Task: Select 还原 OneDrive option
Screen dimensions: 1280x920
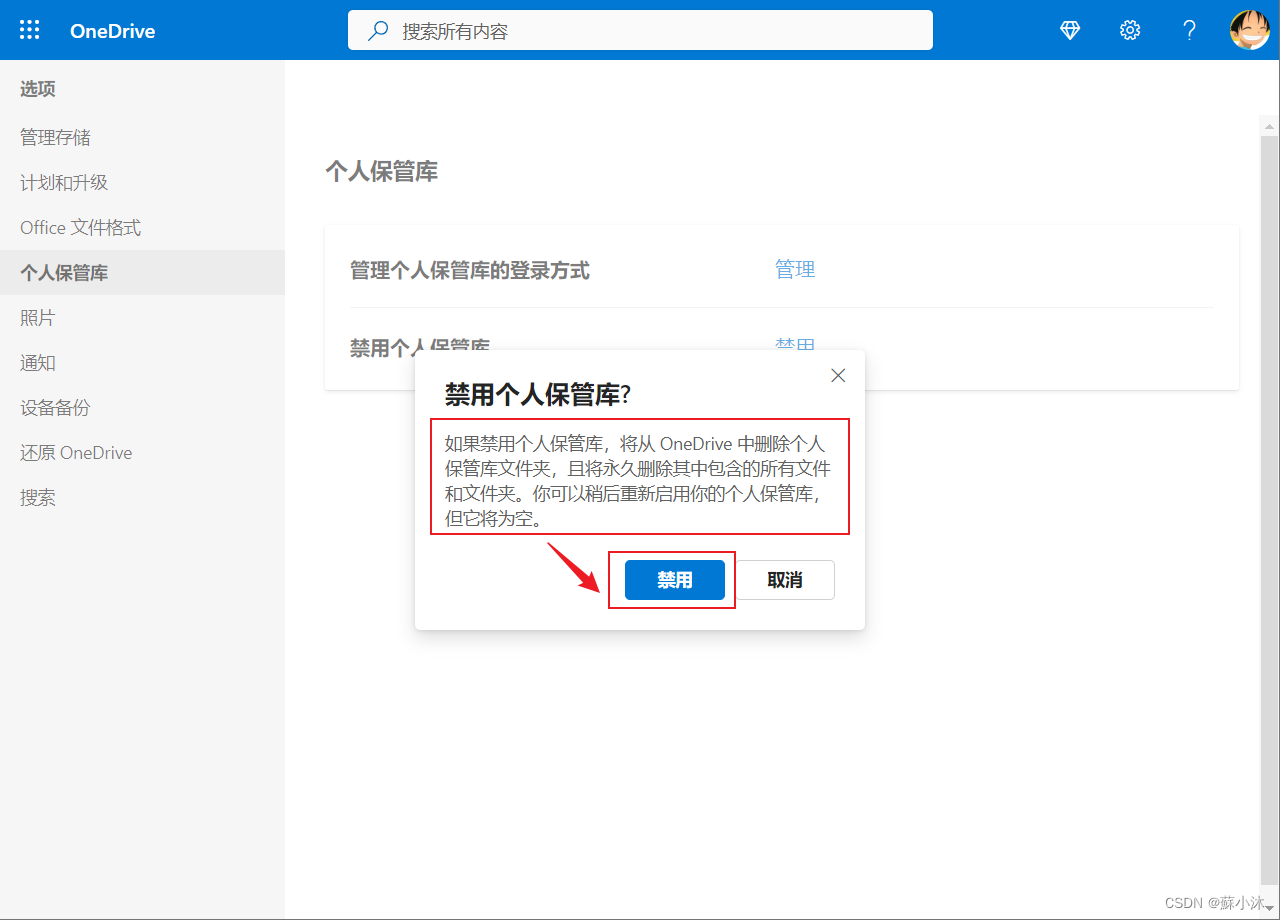Action: (142, 452)
